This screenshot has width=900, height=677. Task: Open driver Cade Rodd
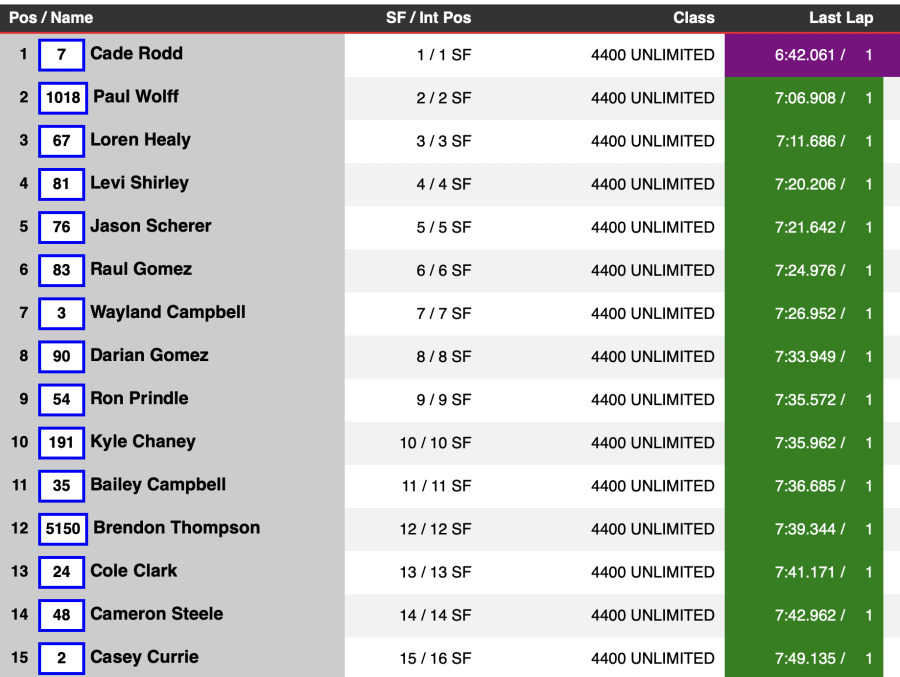coord(137,53)
